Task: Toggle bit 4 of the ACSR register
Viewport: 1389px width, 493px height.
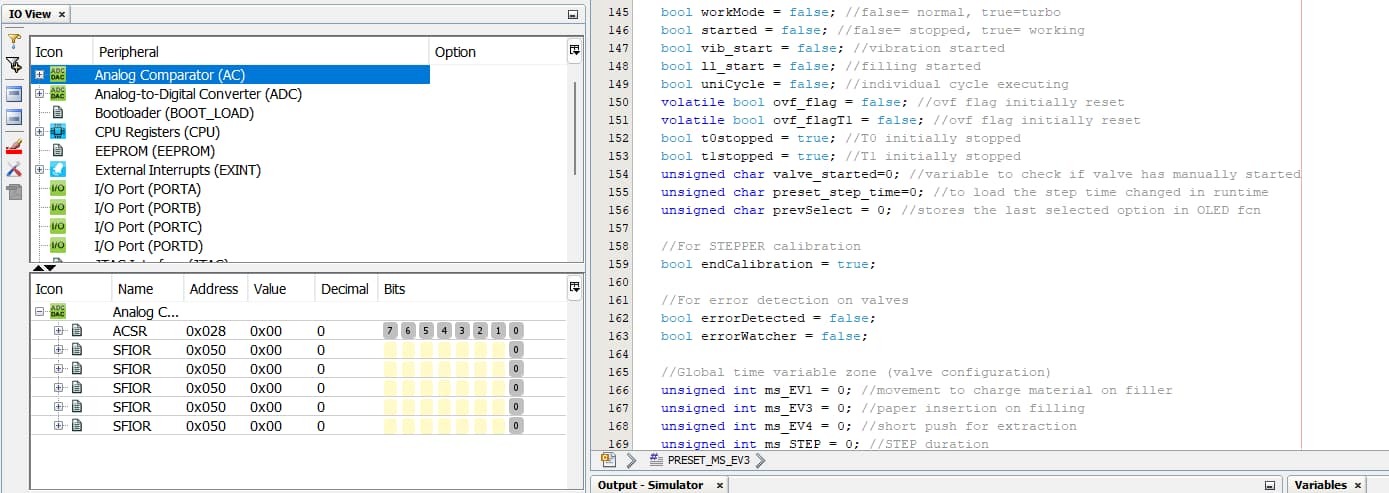Action: point(444,331)
